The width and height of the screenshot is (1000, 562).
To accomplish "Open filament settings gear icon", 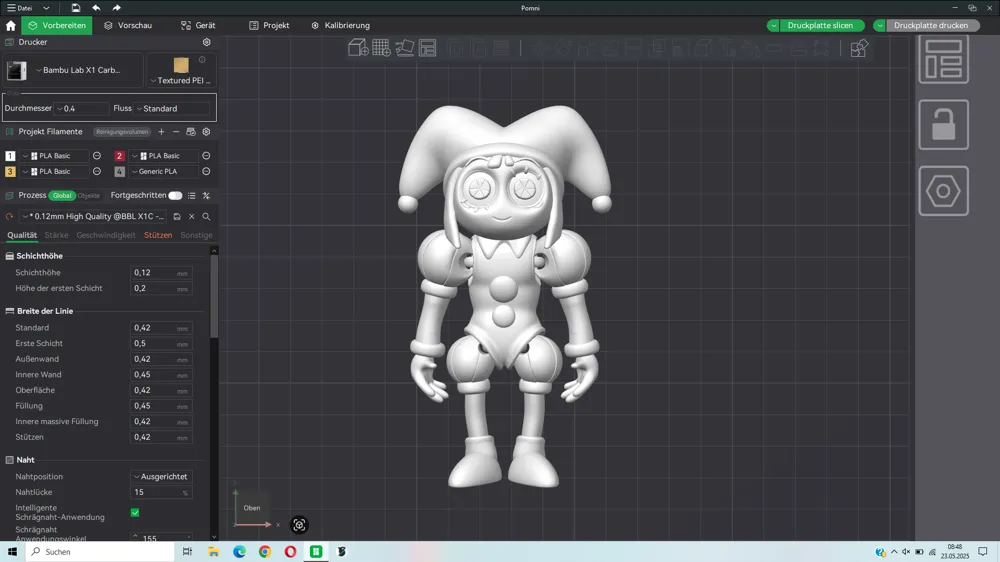I will [x=206, y=131].
